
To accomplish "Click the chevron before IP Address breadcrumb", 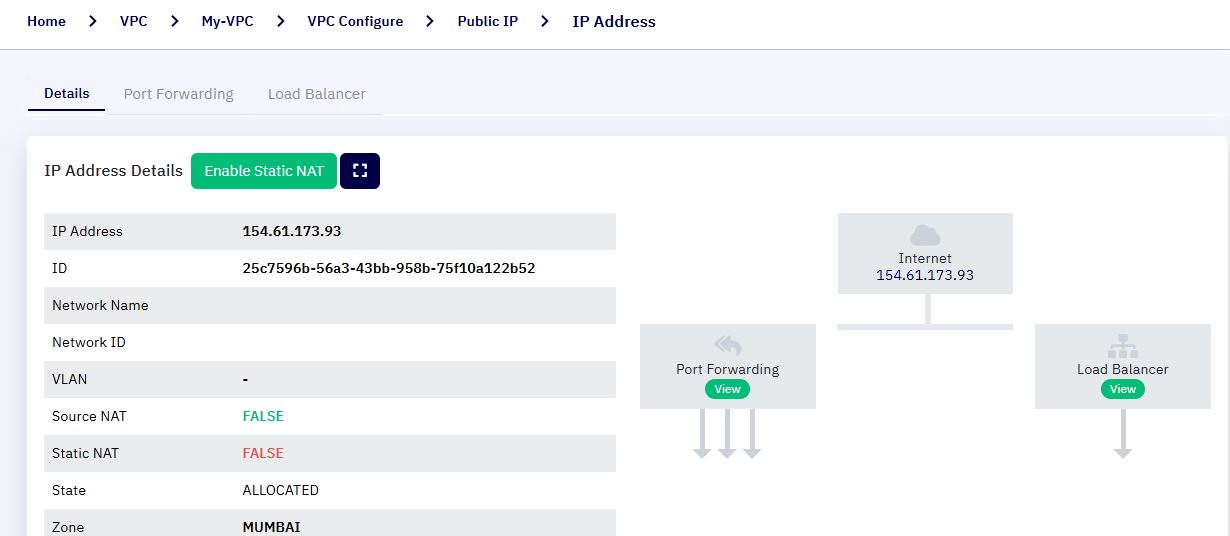I will pyautogui.click(x=545, y=21).
